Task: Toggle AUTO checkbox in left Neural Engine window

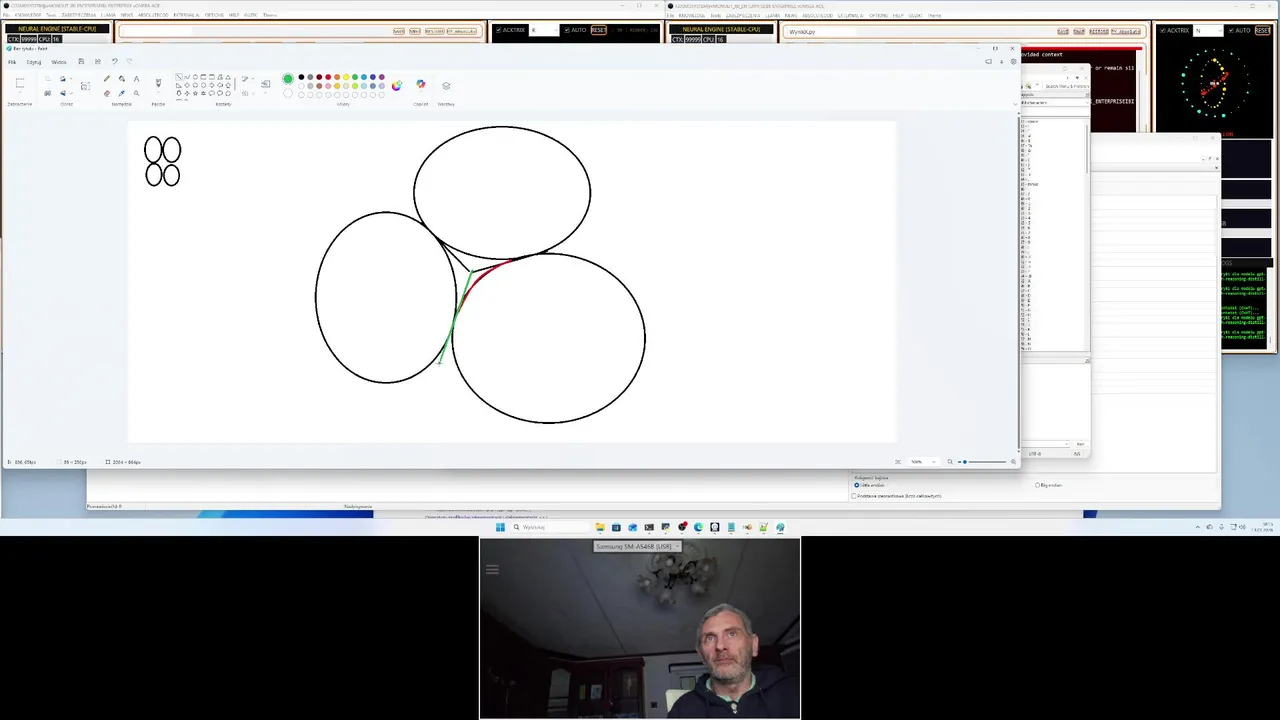Action: 567,30
